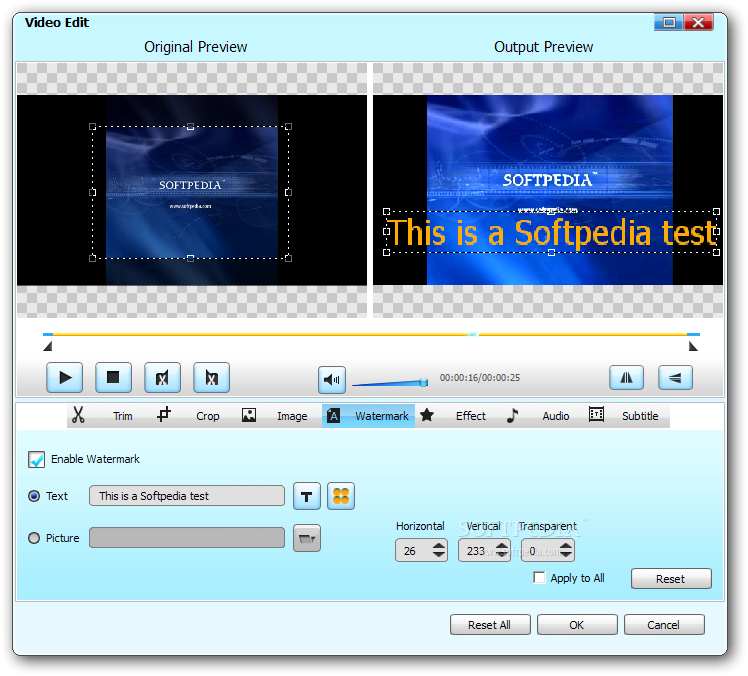Click the crop box top-center handle in Original Preview
The height and width of the screenshot is (676, 748).
tap(190, 126)
